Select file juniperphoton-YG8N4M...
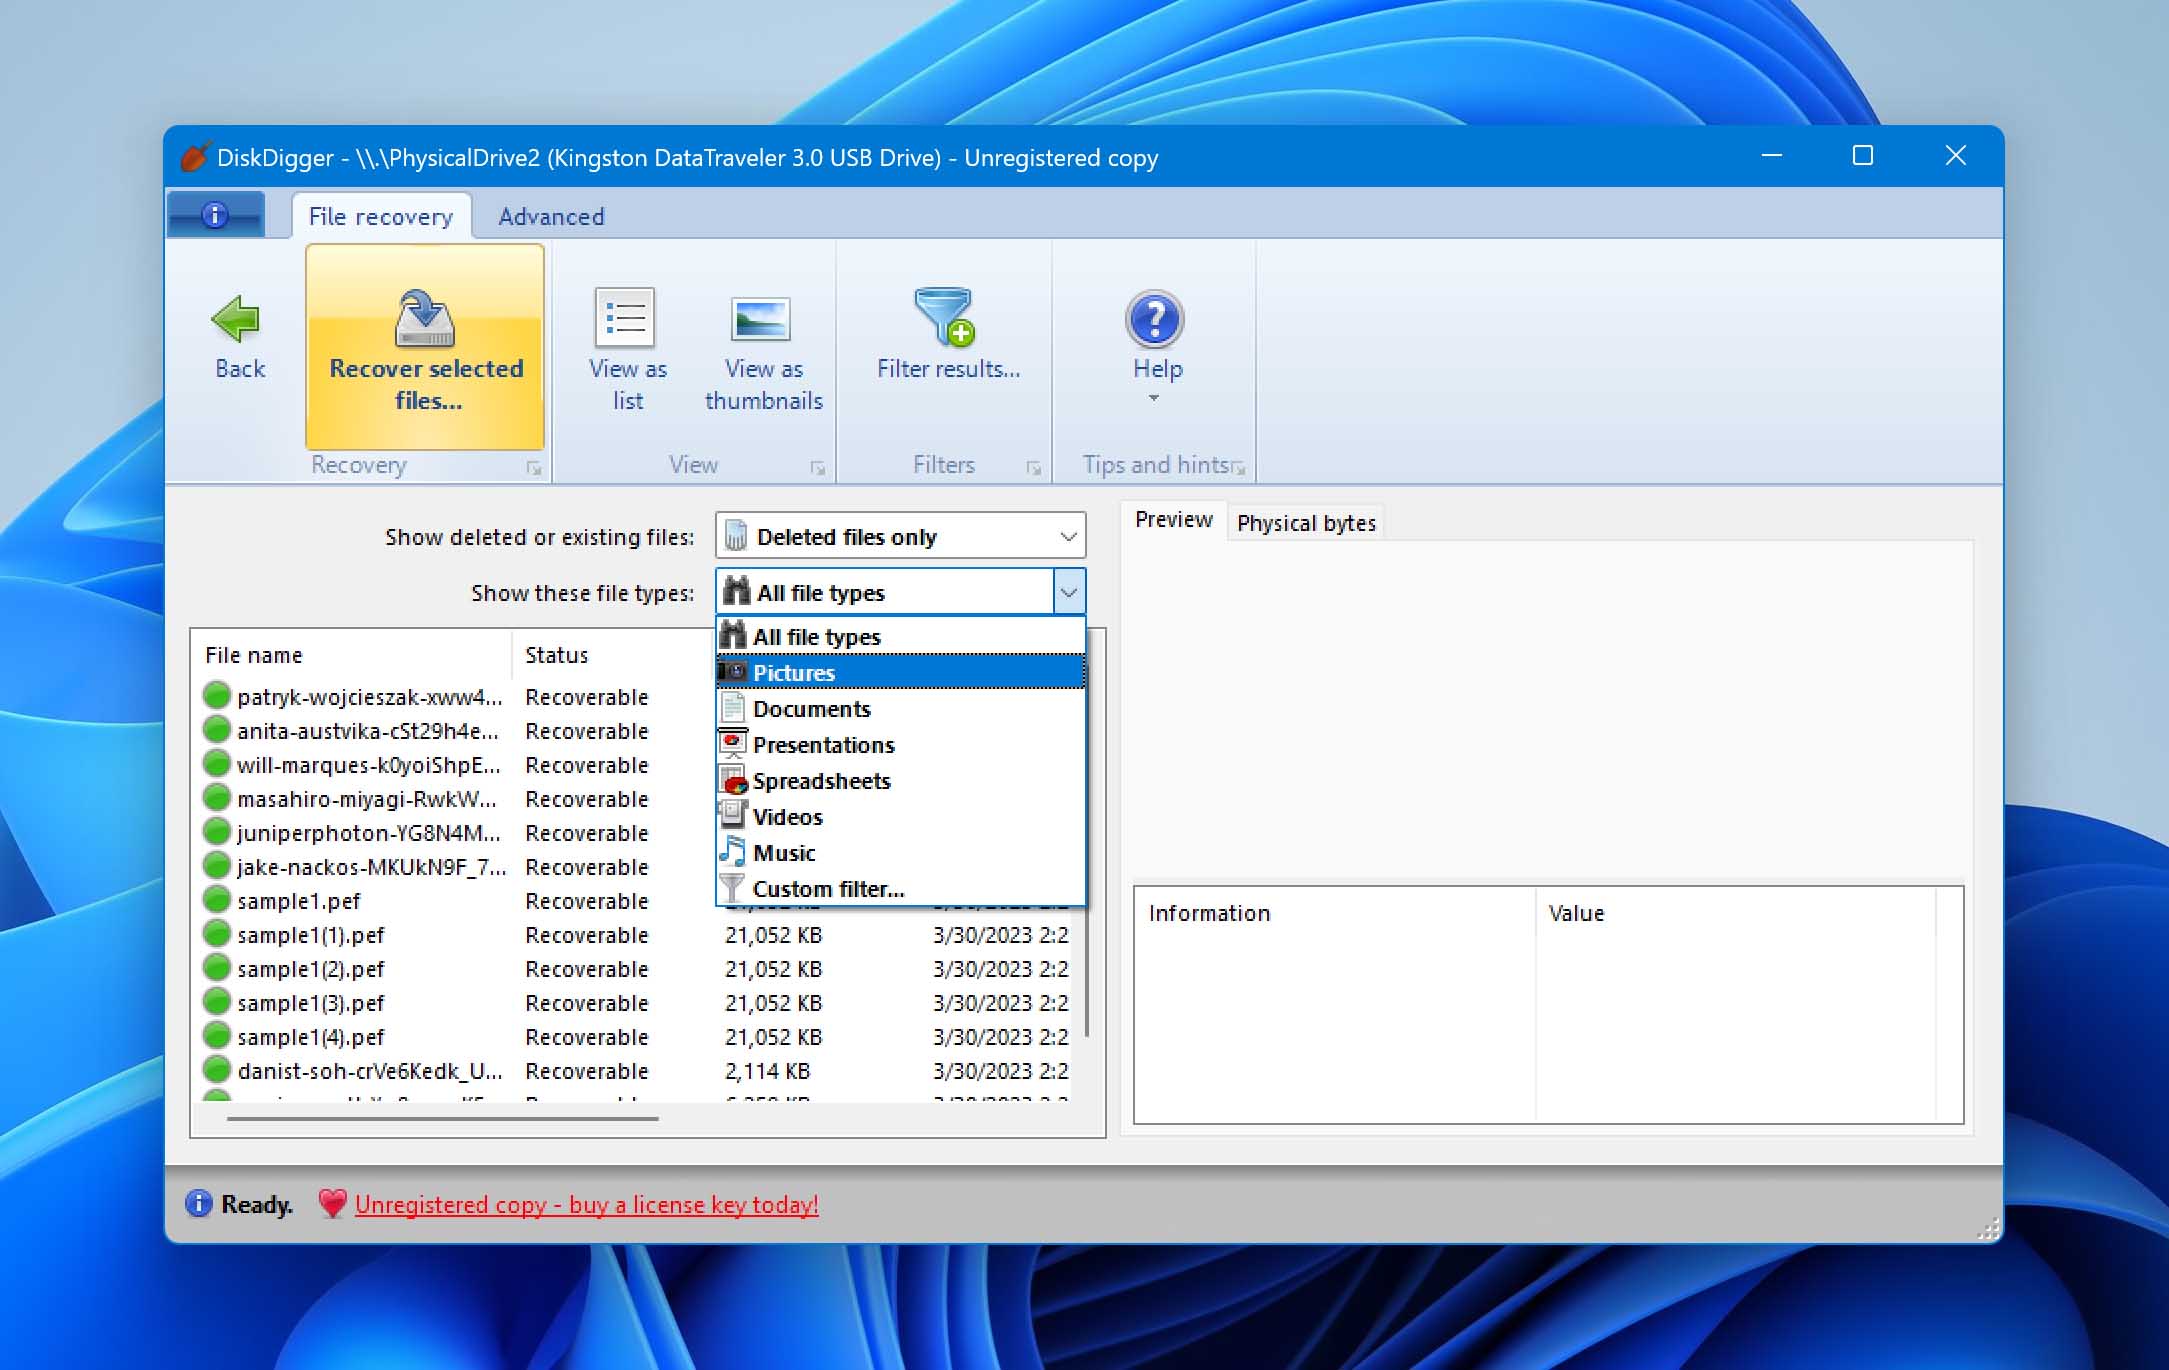2169x1370 pixels. point(368,833)
